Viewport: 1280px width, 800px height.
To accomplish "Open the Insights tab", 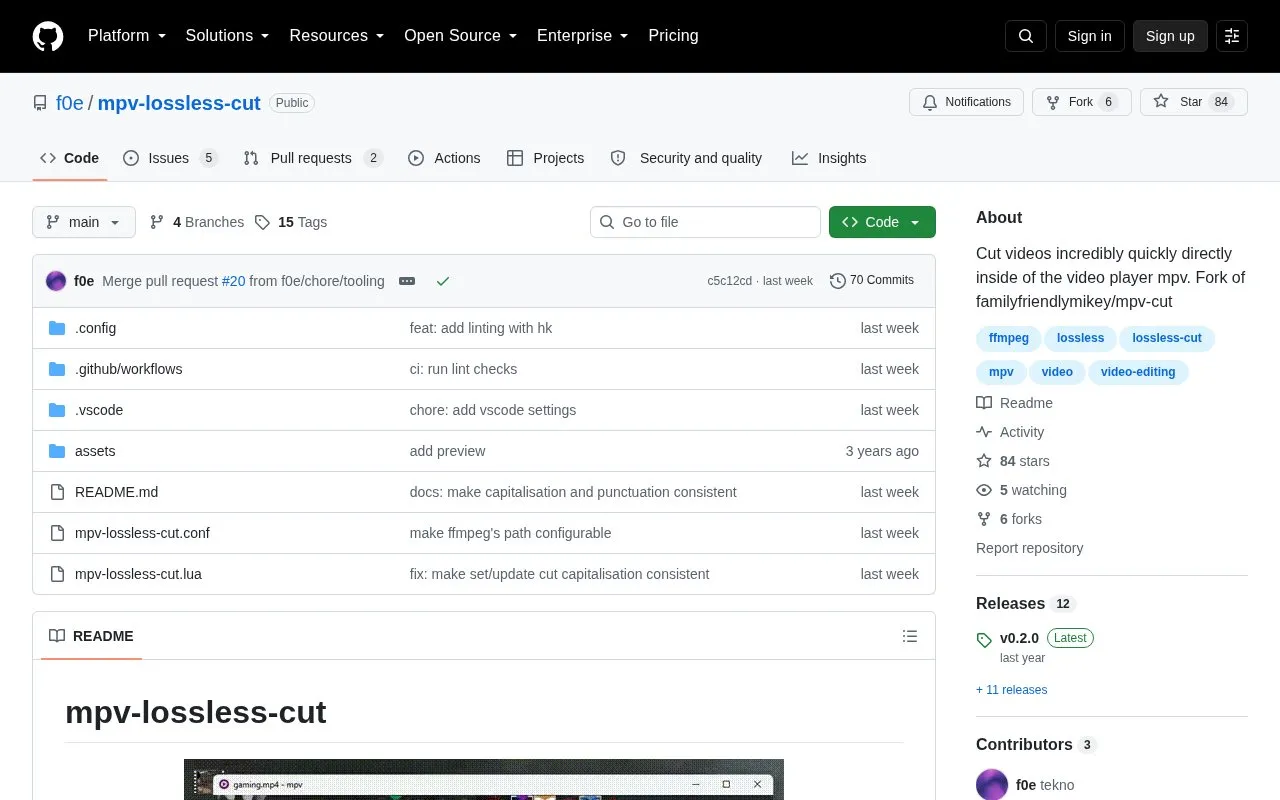I will pyautogui.click(x=829, y=158).
